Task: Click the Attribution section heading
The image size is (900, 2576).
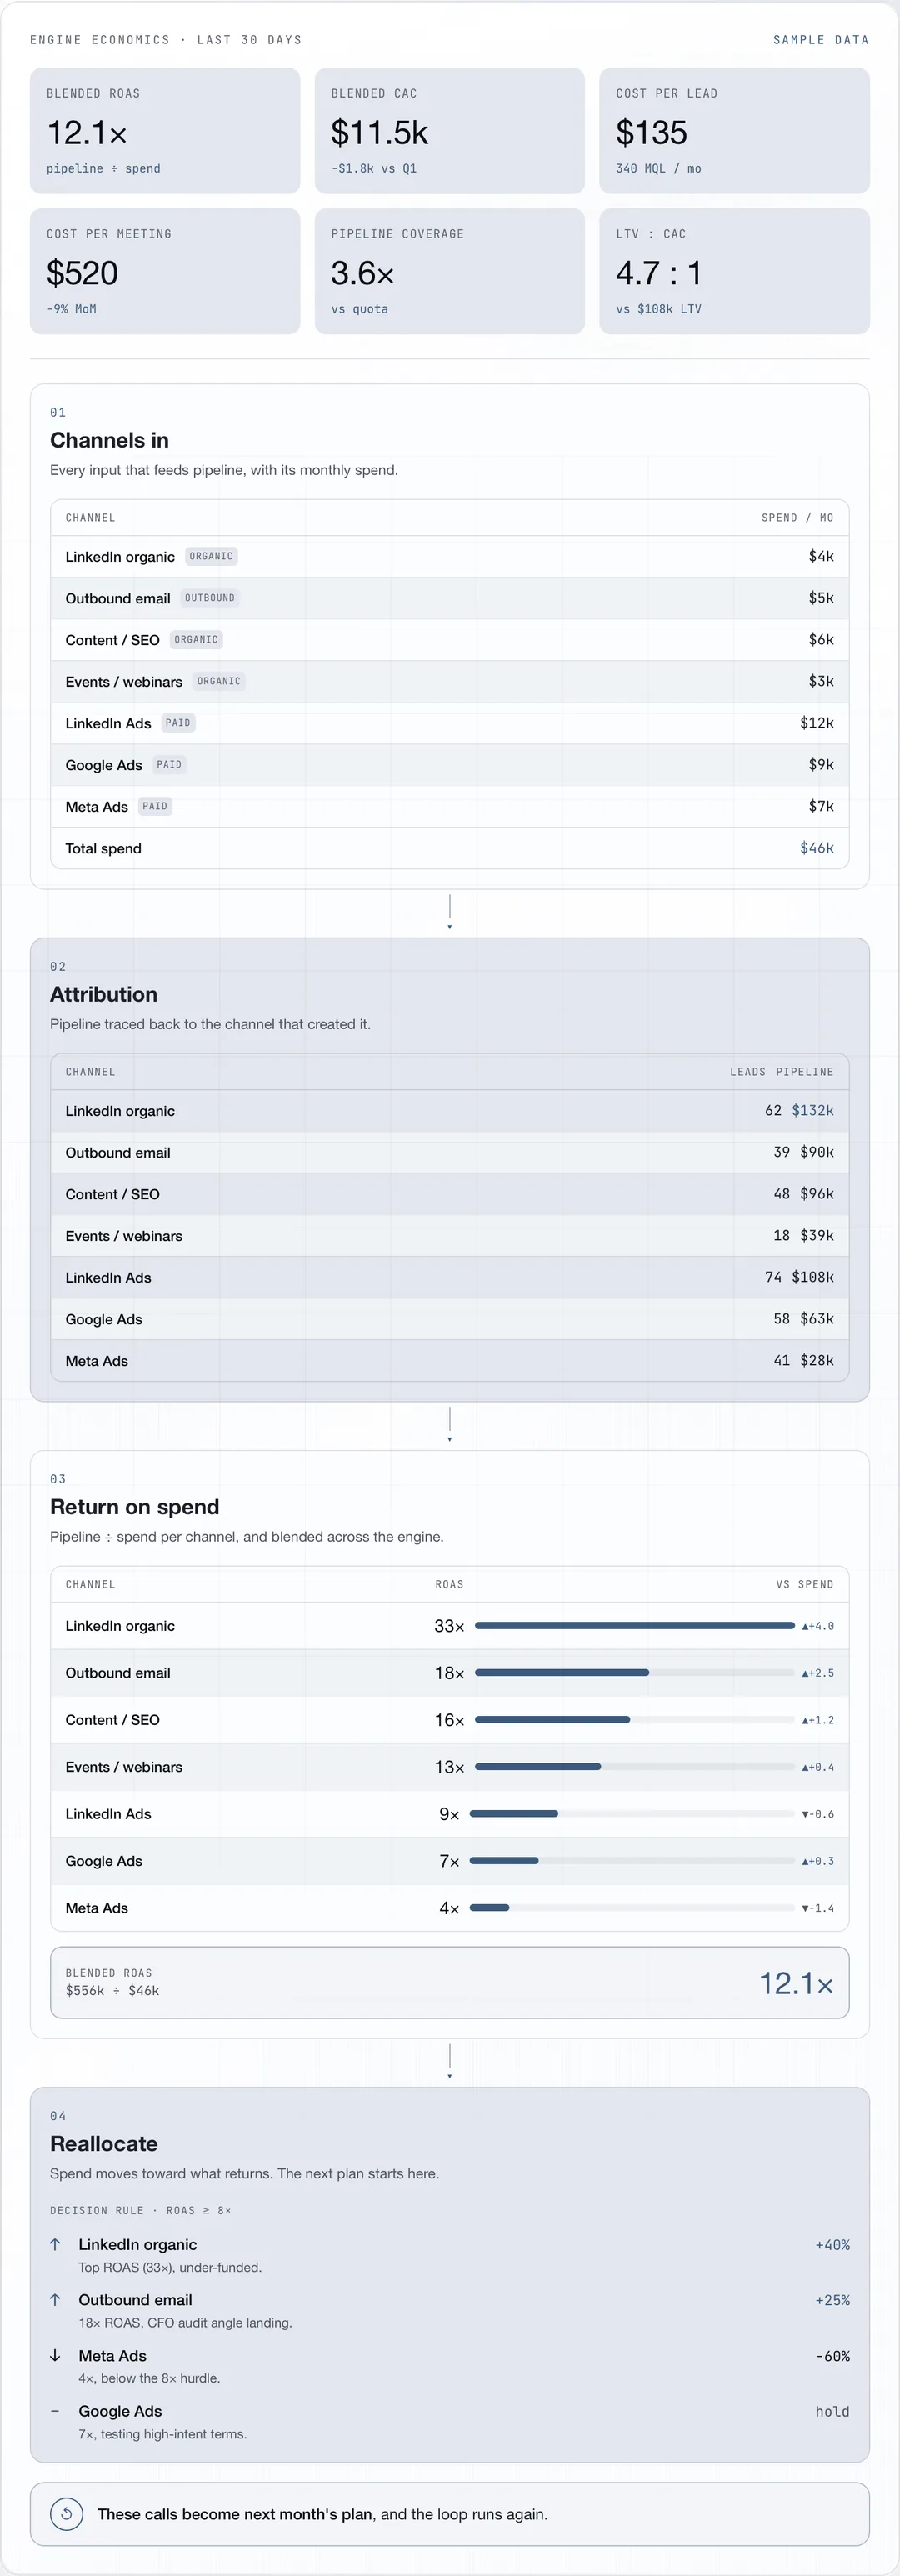Action: tap(104, 994)
